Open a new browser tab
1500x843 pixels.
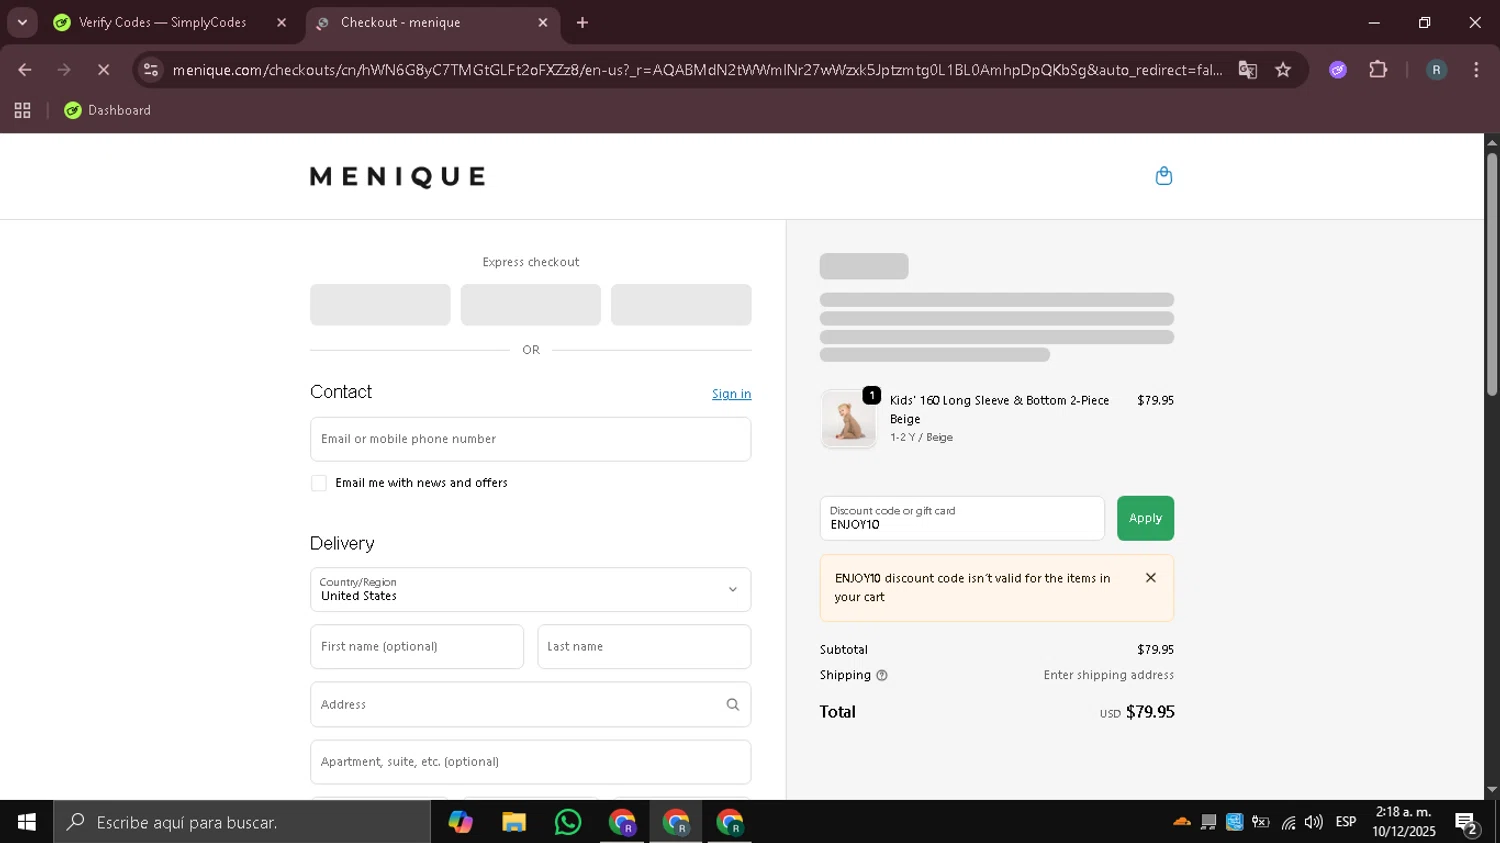pos(583,22)
